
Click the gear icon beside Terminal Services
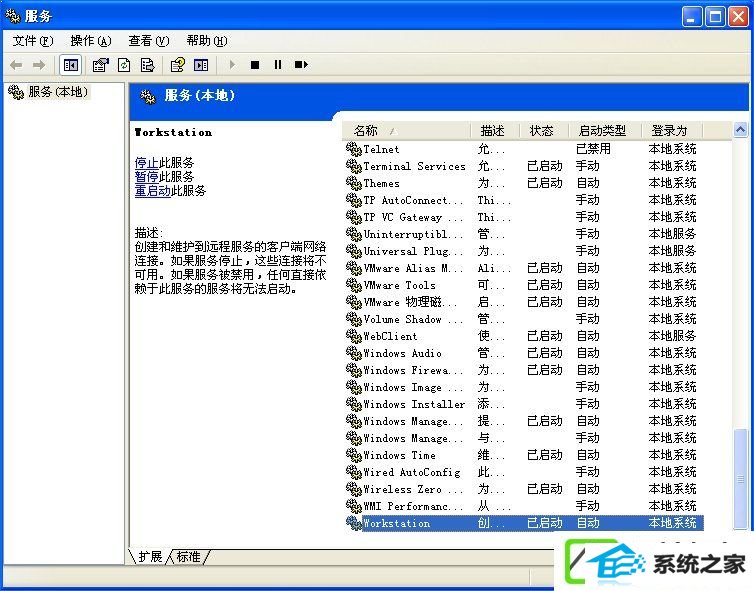(x=353, y=166)
